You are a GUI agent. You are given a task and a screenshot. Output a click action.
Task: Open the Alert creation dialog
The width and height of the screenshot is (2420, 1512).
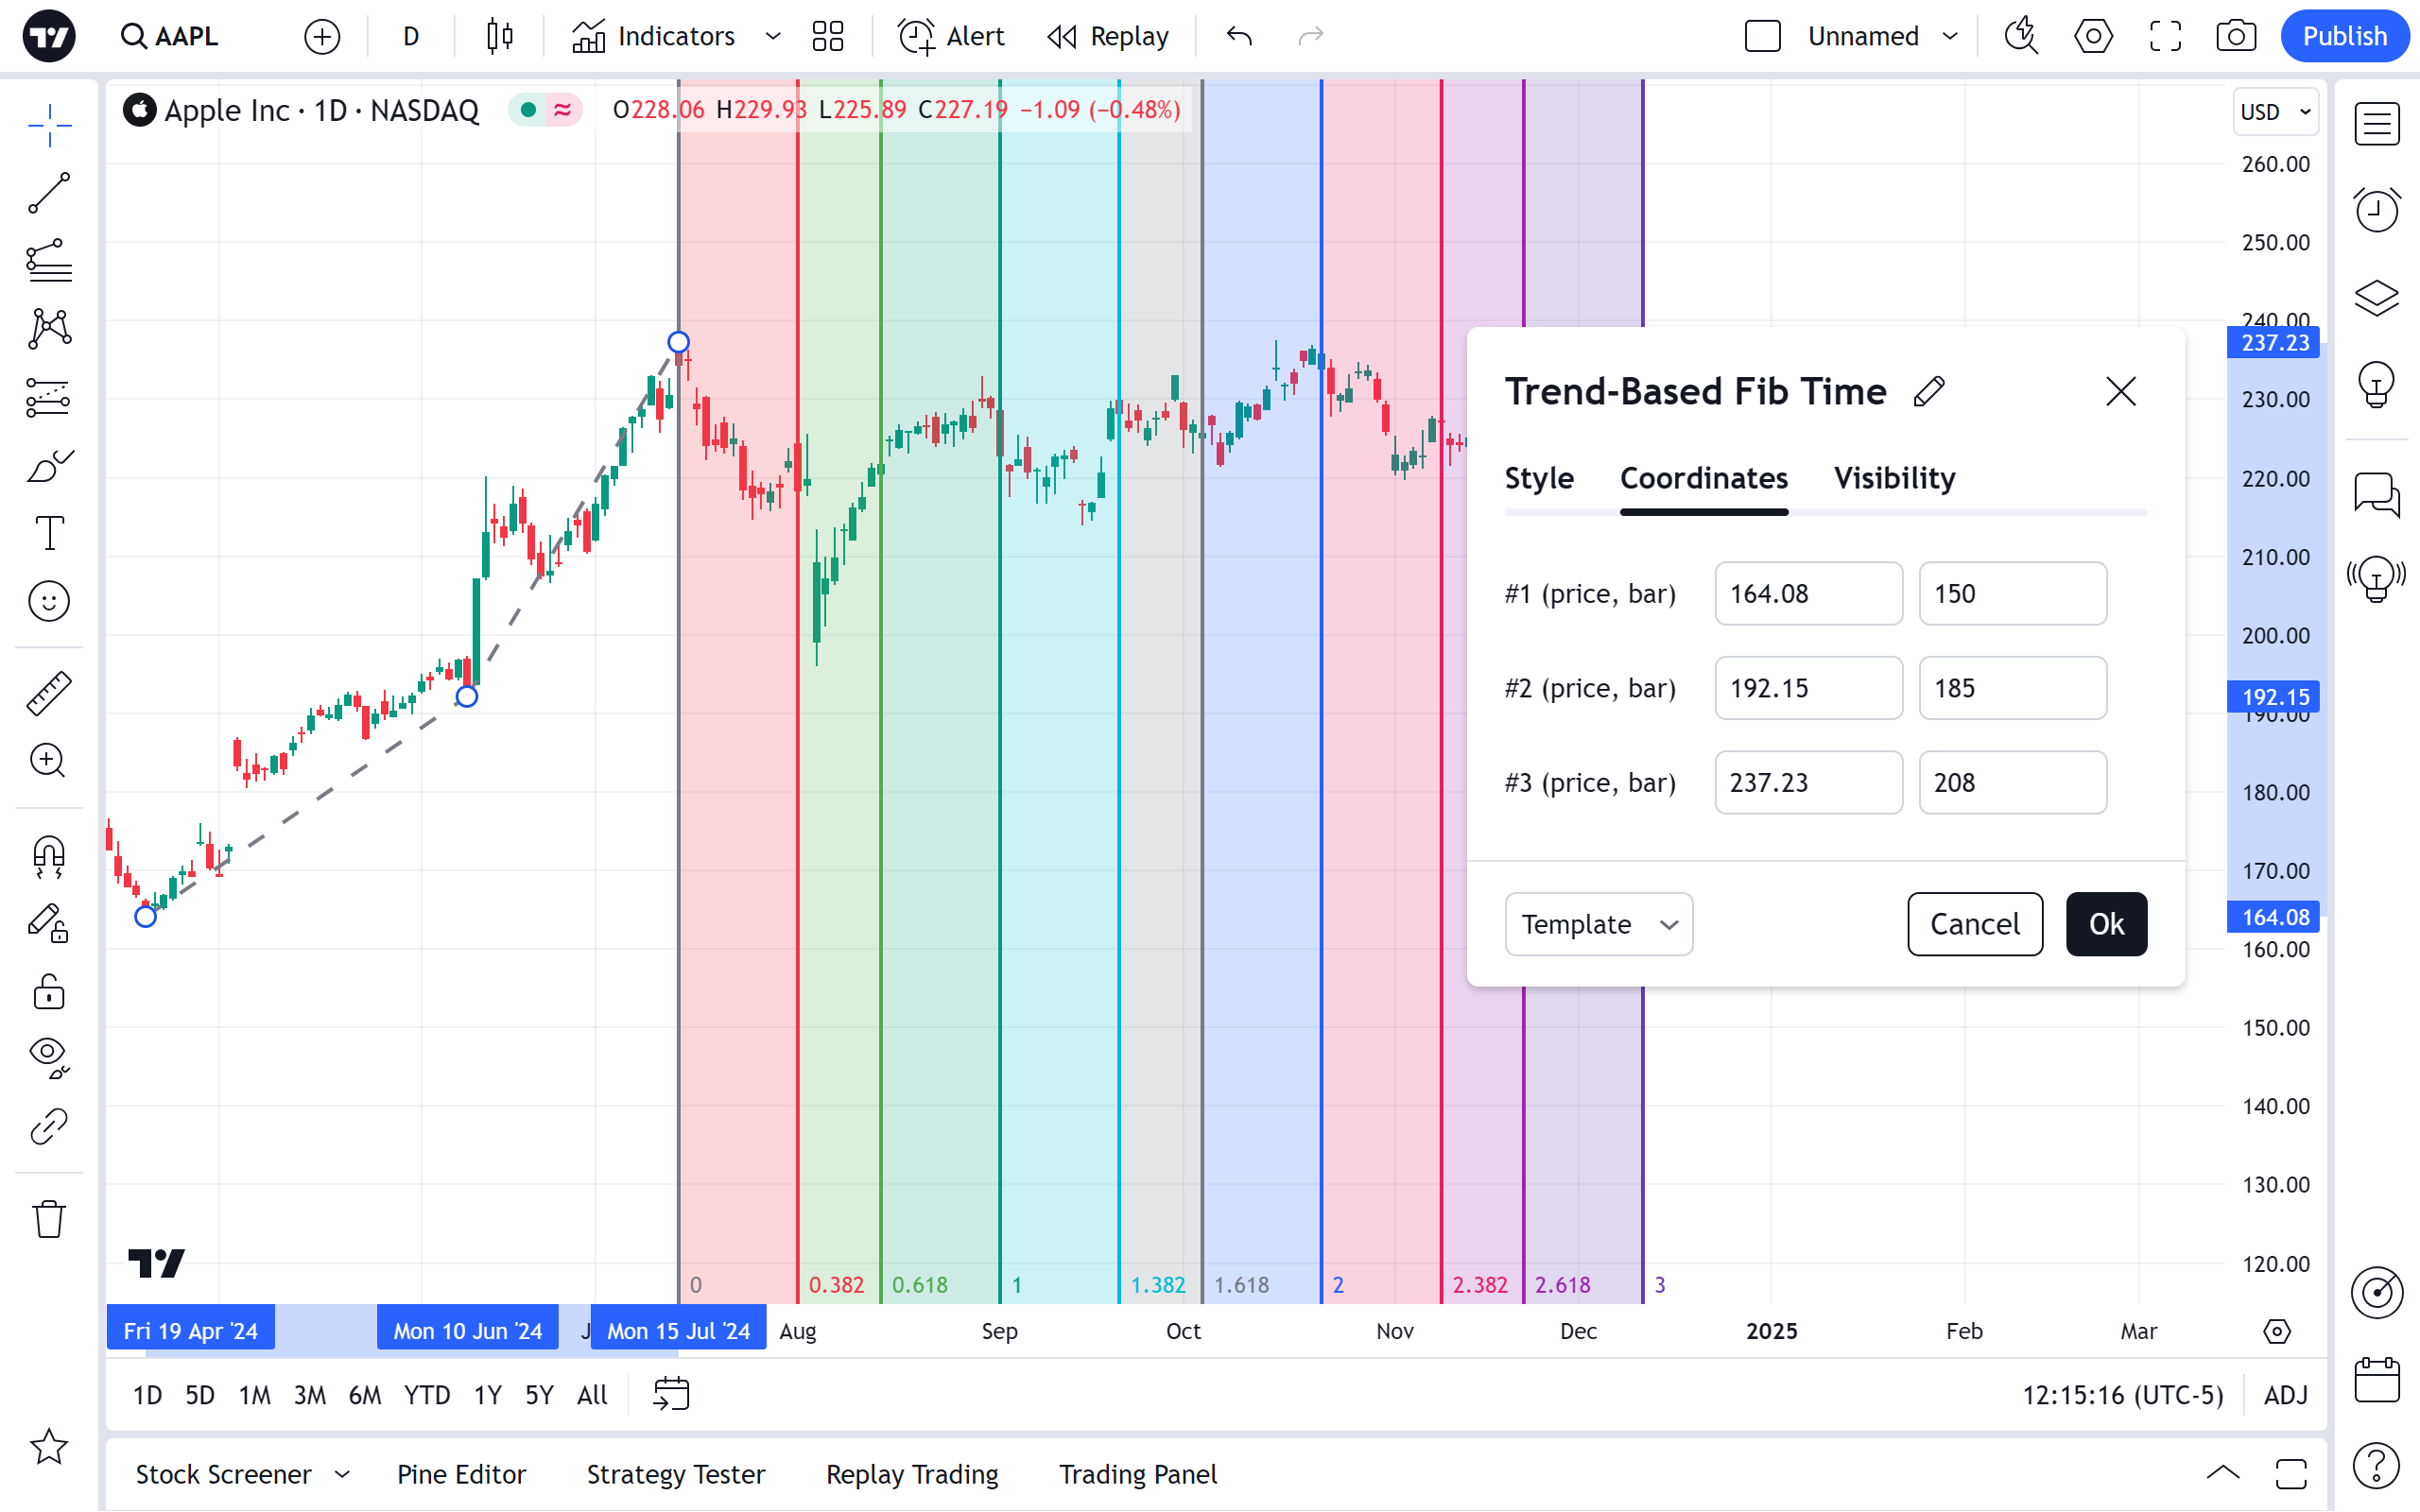coord(951,37)
